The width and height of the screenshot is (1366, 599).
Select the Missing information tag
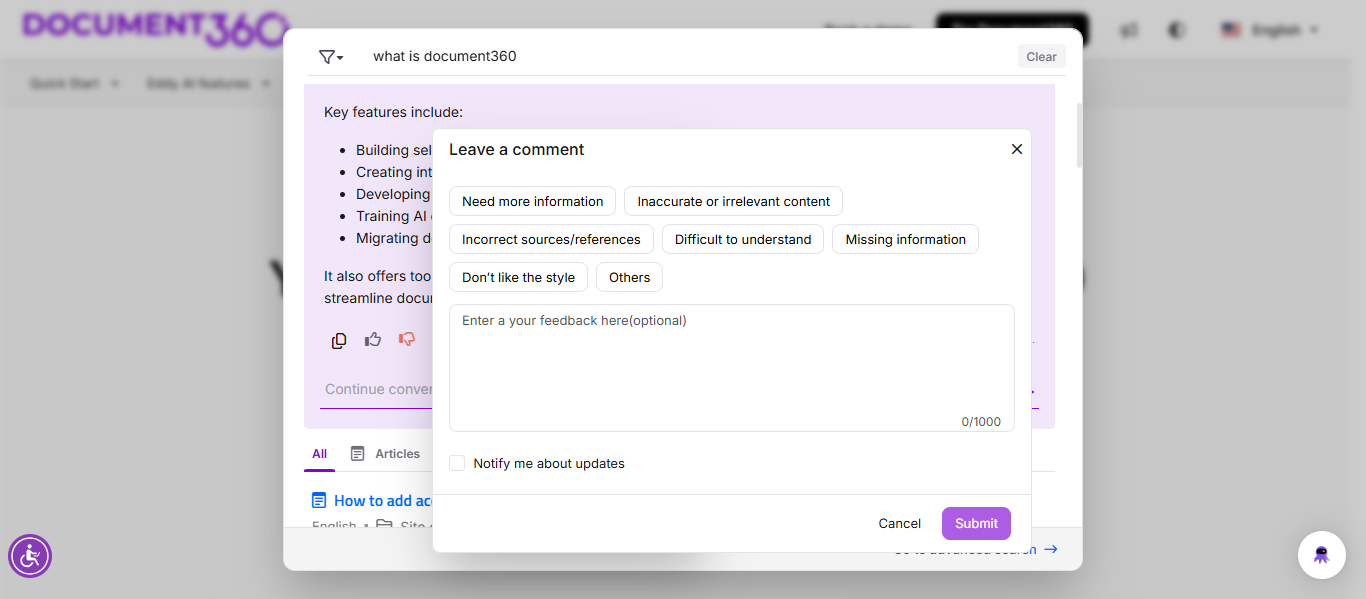tap(905, 239)
